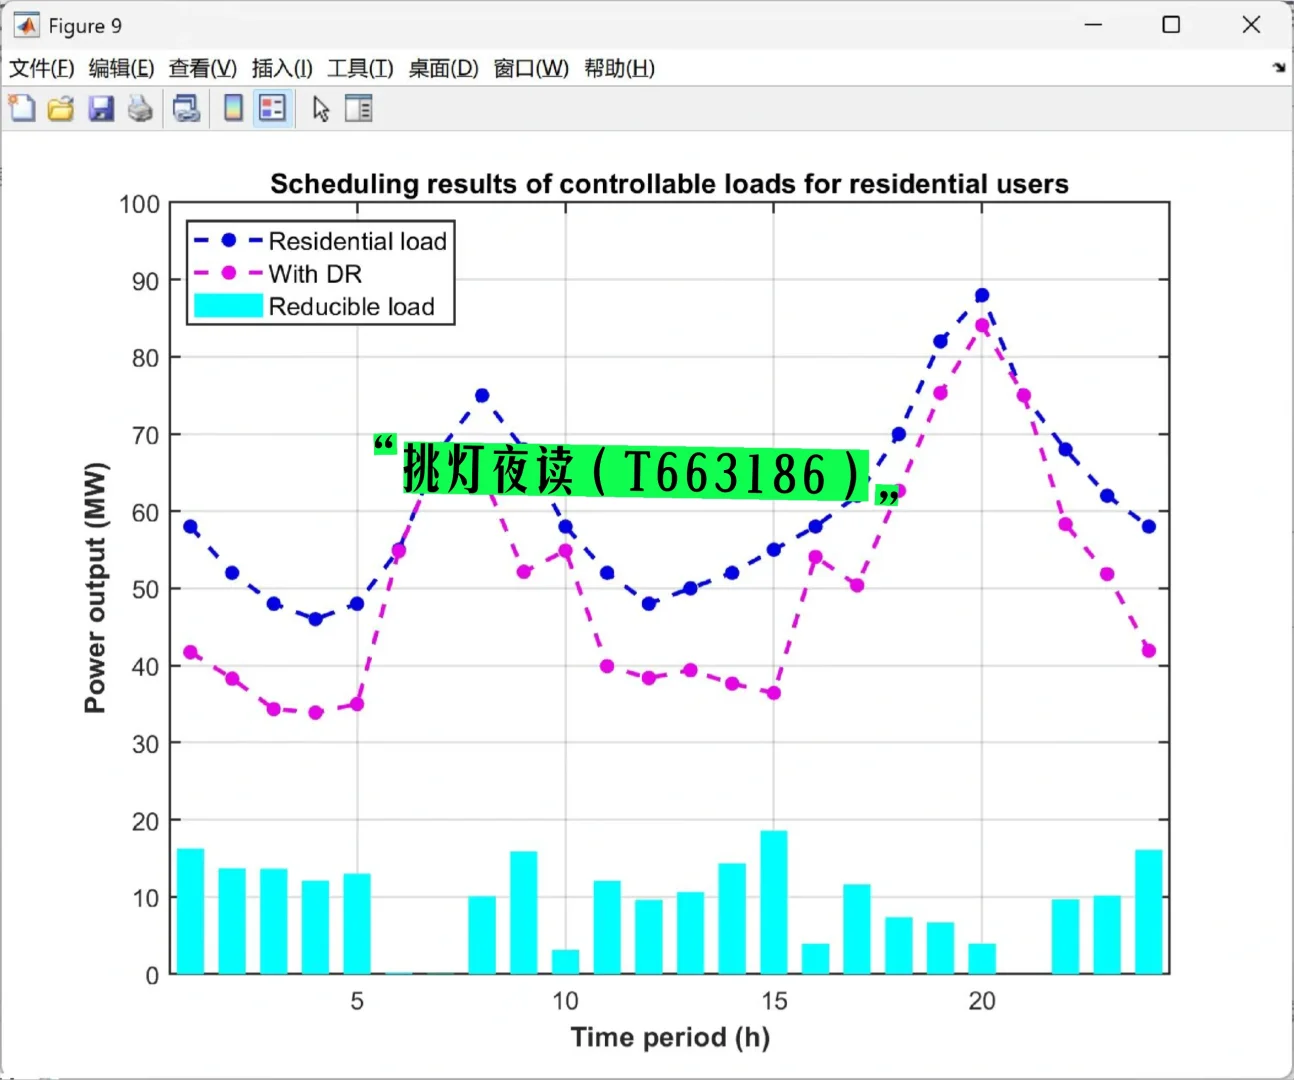Click the chart title "Scheduling results of controllable loads"
Image resolution: width=1294 pixels, height=1080 pixels.
point(669,184)
